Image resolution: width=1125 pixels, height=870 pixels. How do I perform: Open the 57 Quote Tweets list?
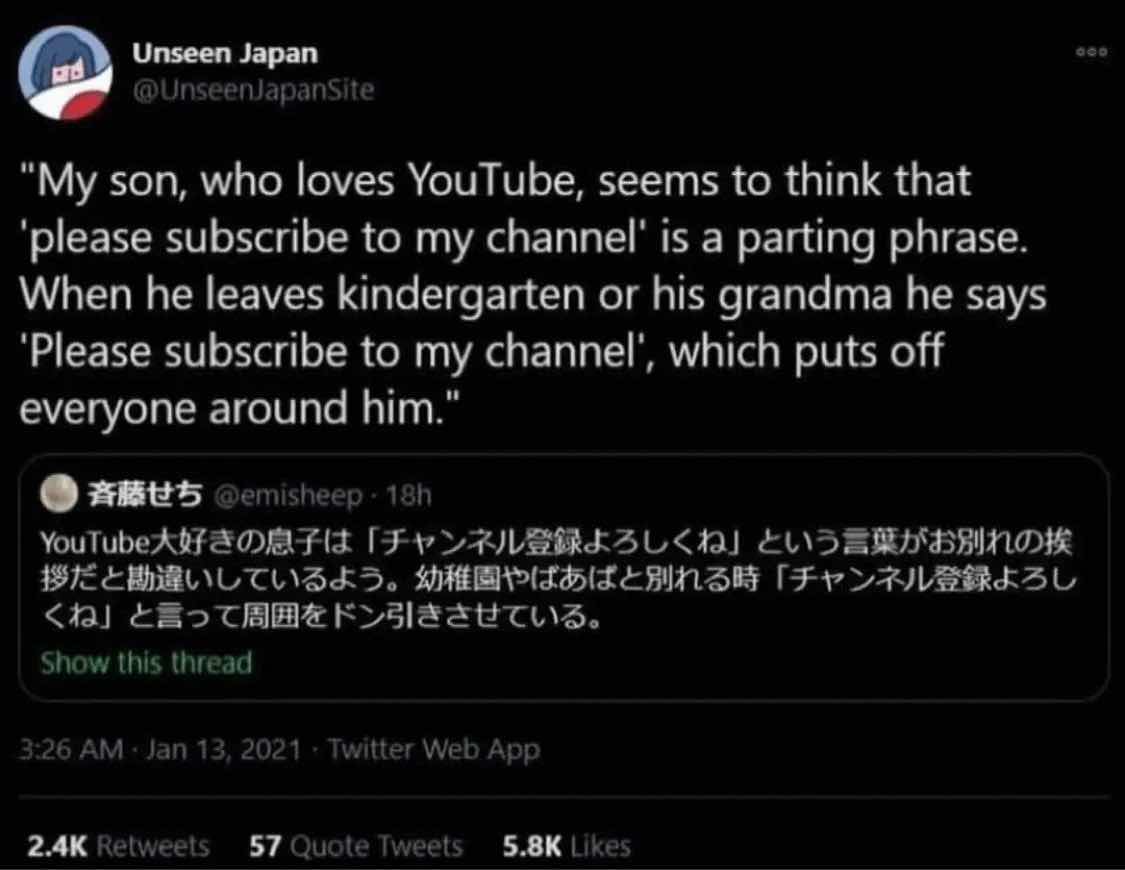coord(355,846)
